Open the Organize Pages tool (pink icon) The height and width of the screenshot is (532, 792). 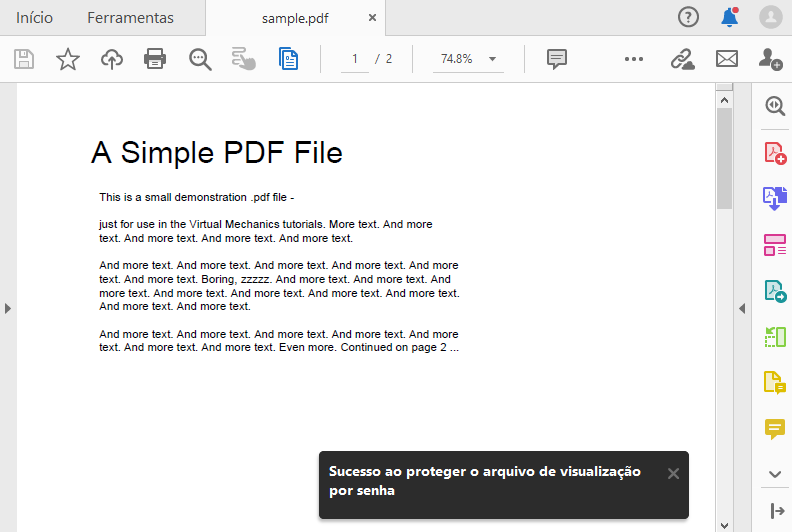coord(775,245)
